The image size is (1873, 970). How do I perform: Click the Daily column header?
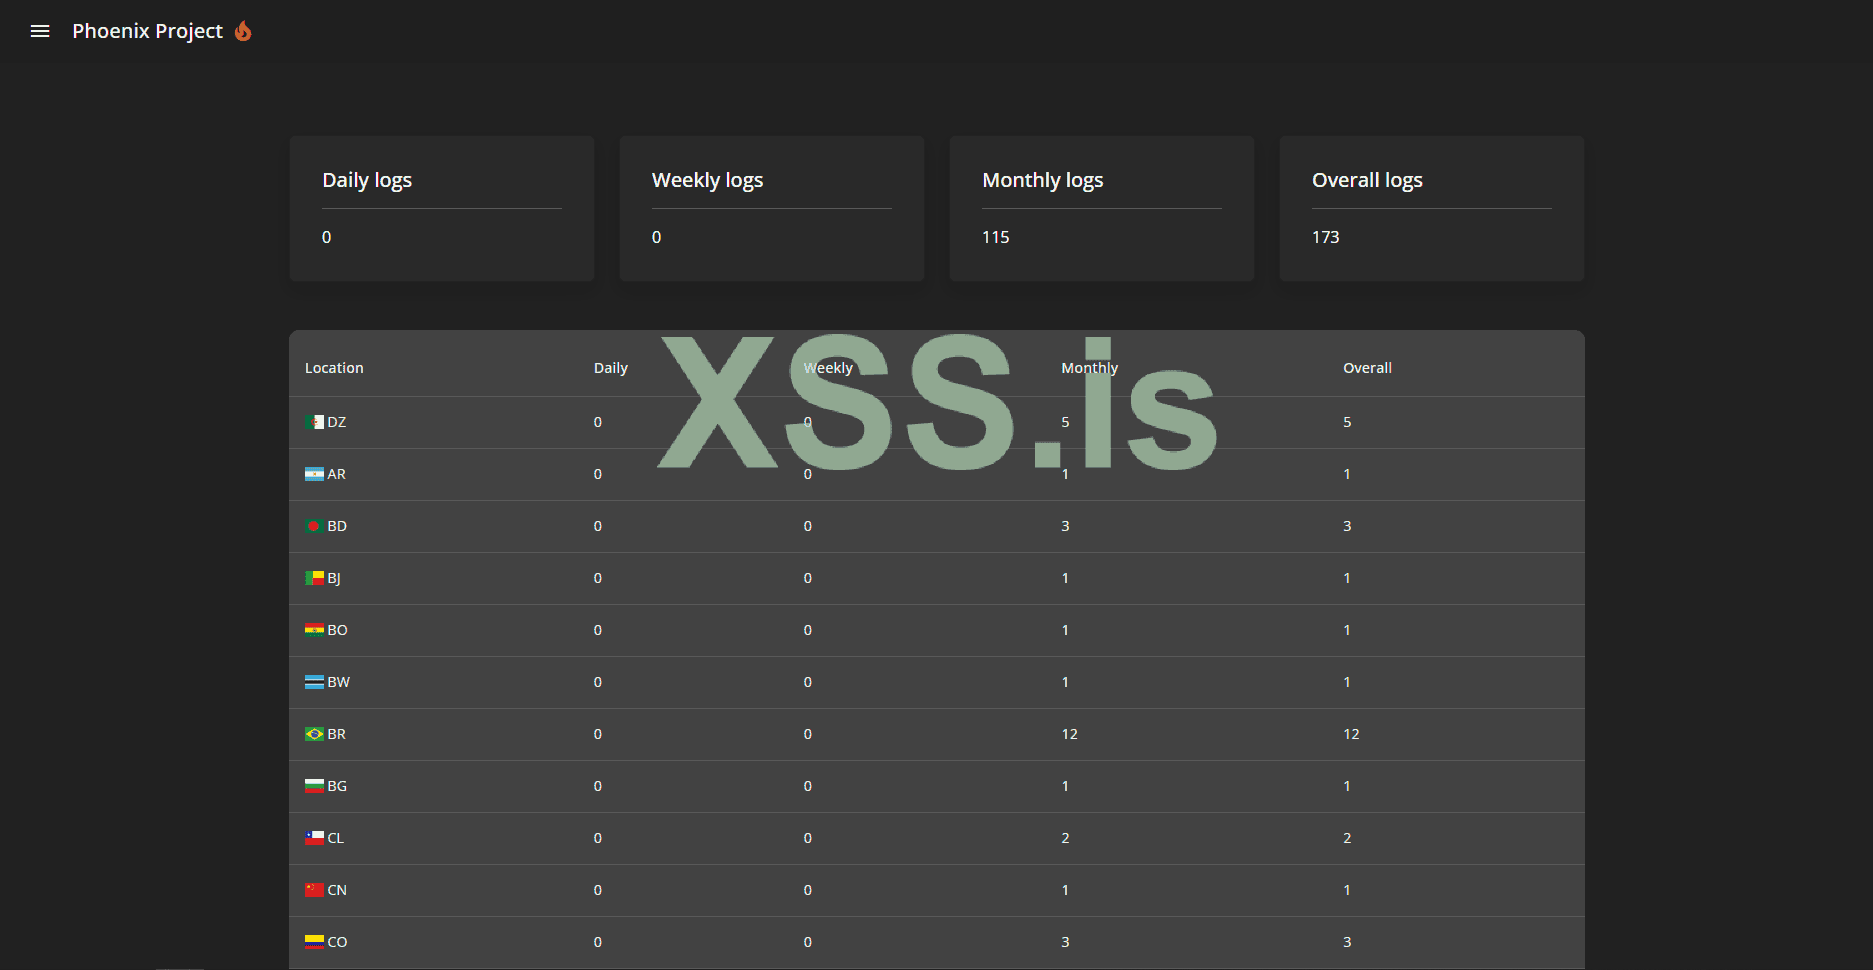click(611, 368)
